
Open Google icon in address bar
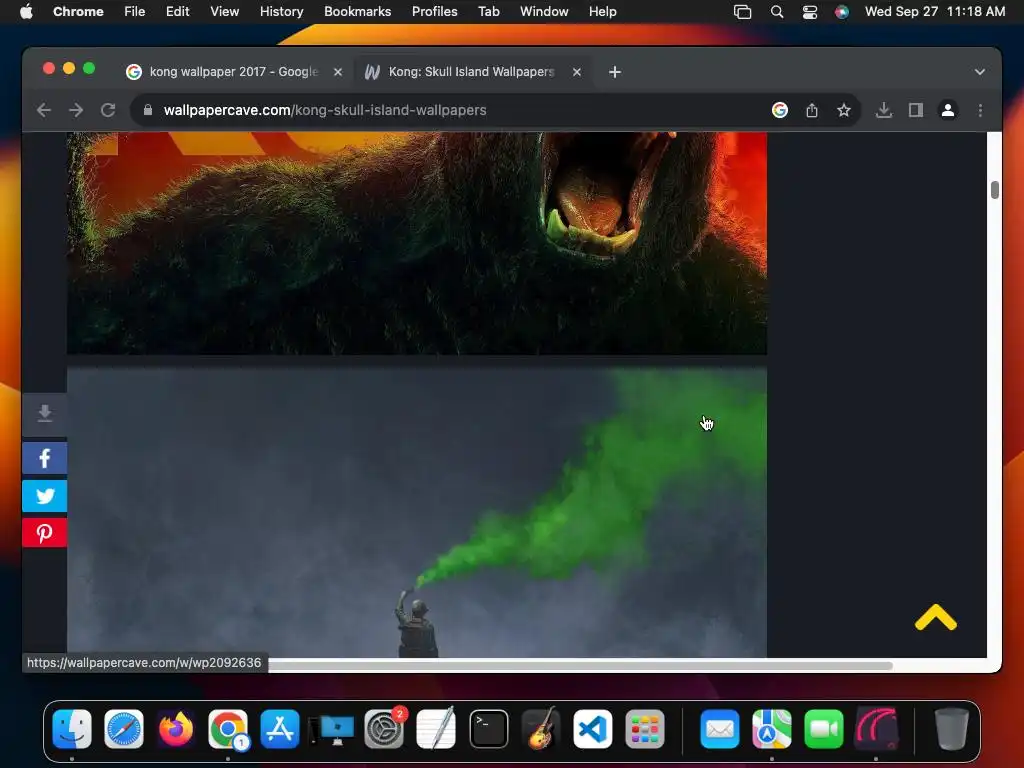(779, 110)
